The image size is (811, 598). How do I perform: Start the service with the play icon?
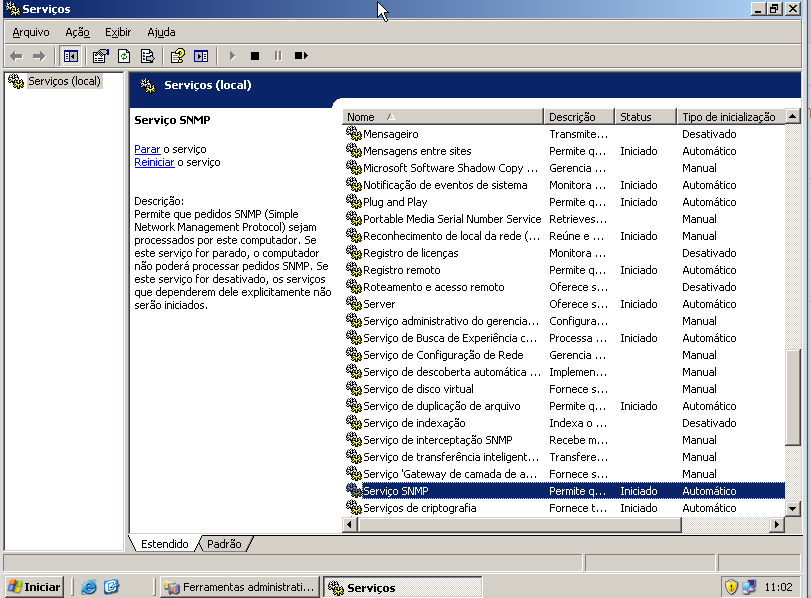(x=231, y=56)
